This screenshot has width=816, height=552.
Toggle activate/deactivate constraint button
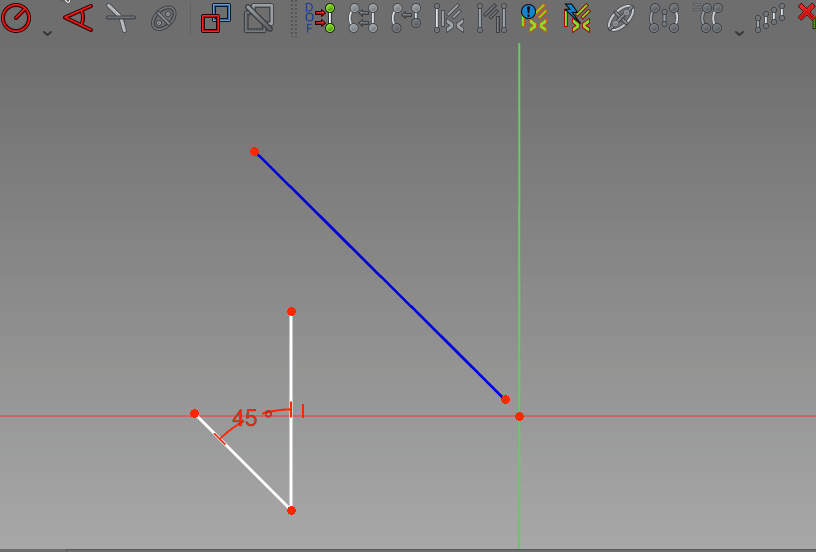(x=258, y=17)
